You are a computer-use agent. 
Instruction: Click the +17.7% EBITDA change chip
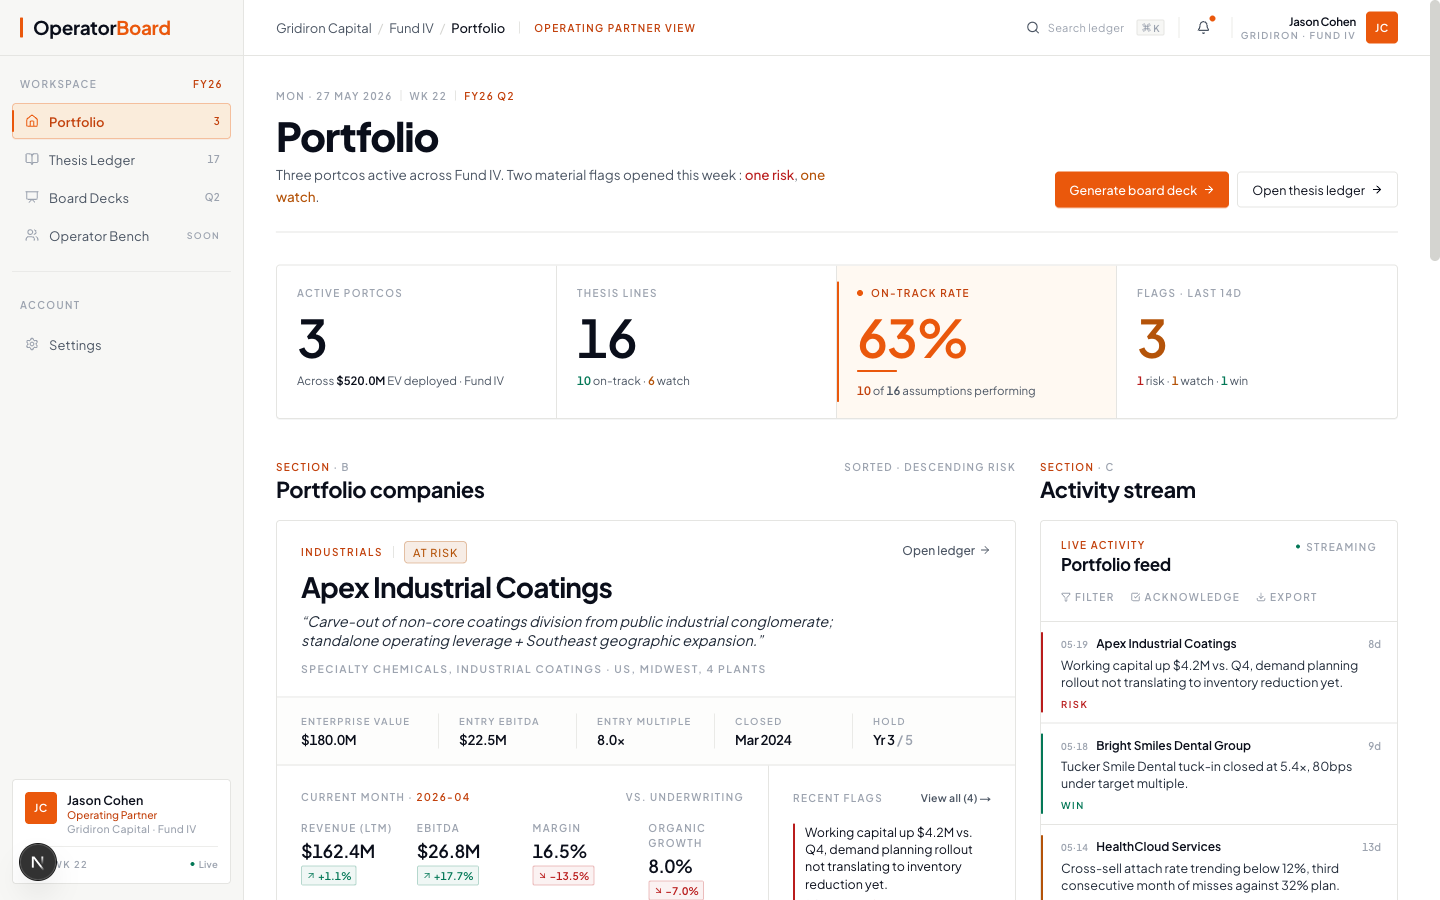(448, 875)
